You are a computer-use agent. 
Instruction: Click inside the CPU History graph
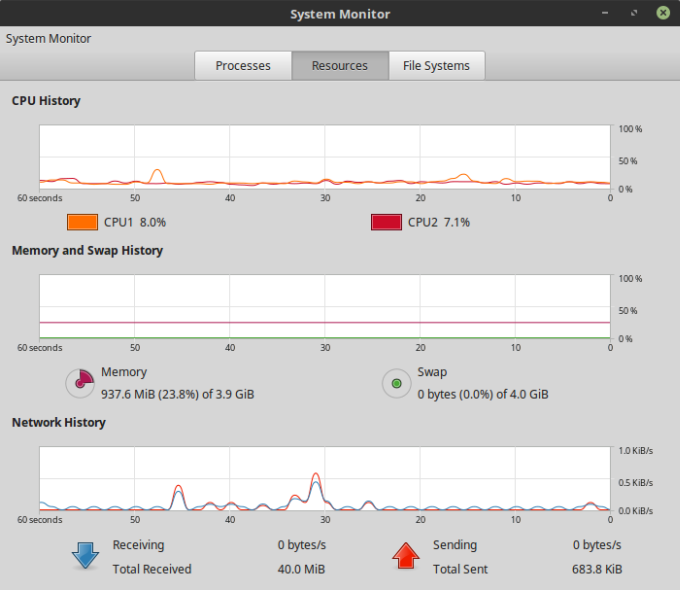[x=325, y=157]
